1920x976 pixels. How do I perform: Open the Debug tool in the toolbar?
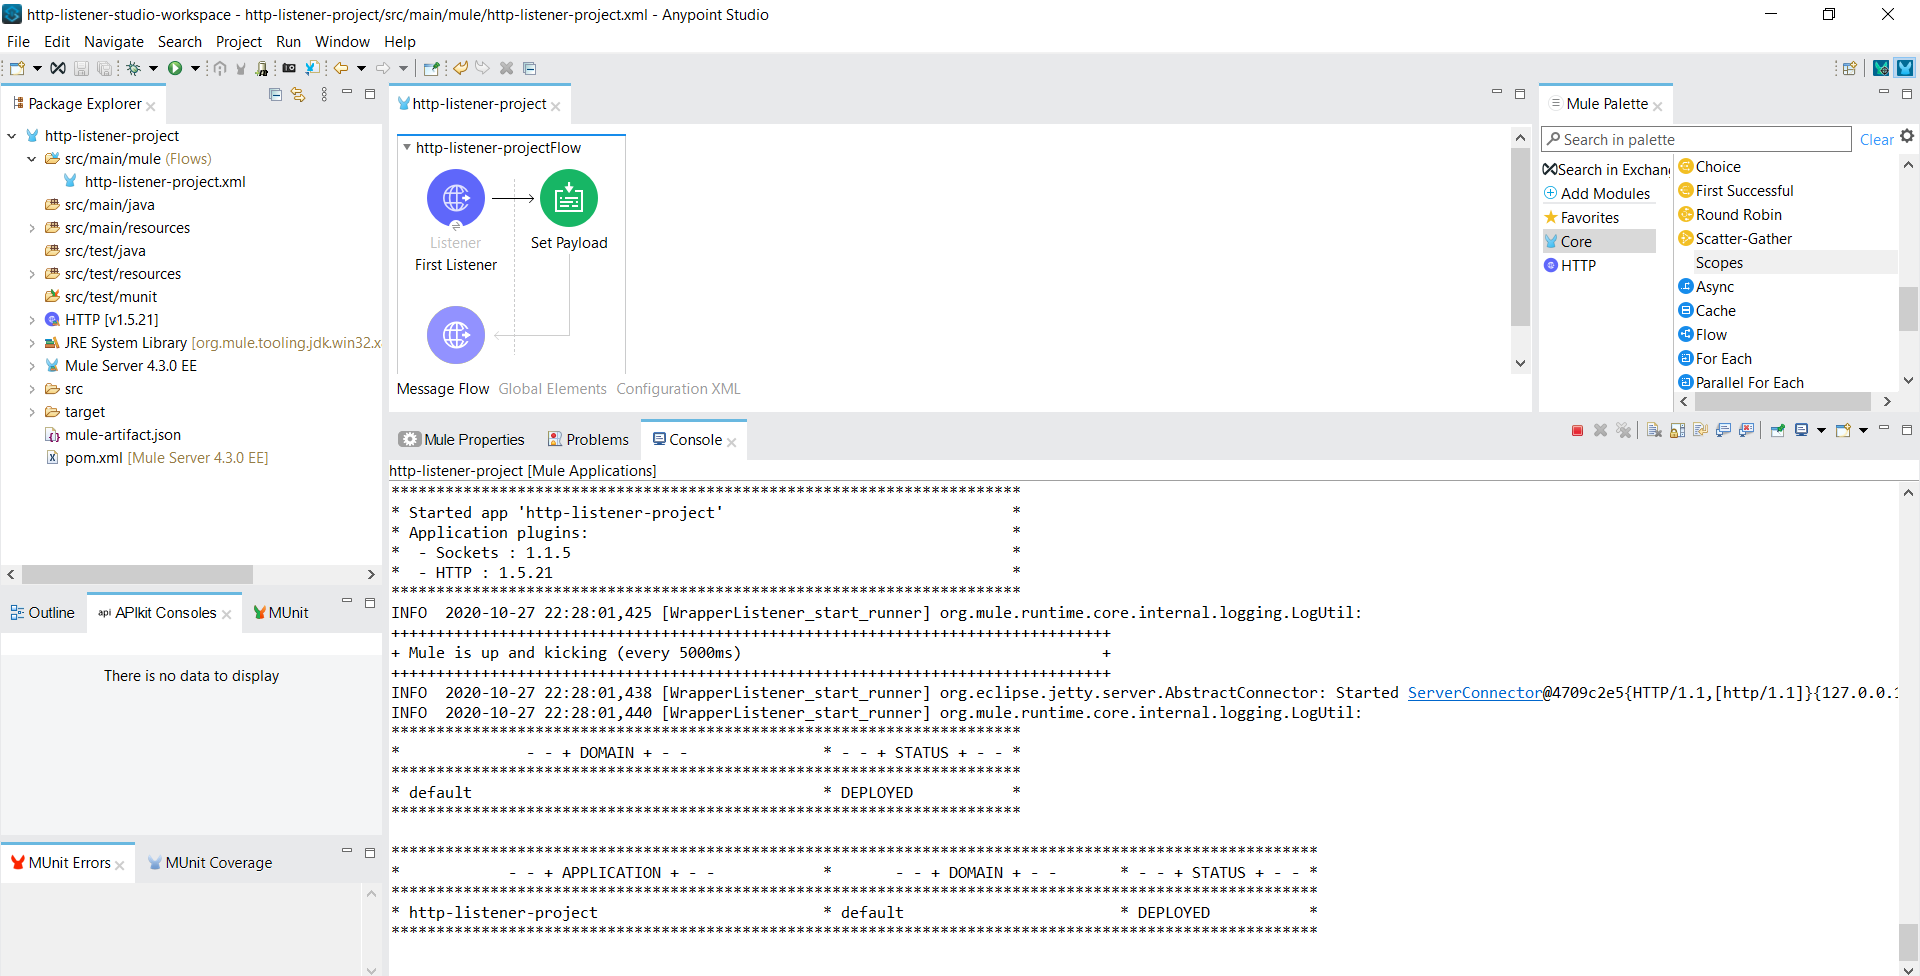pyautogui.click(x=133, y=68)
